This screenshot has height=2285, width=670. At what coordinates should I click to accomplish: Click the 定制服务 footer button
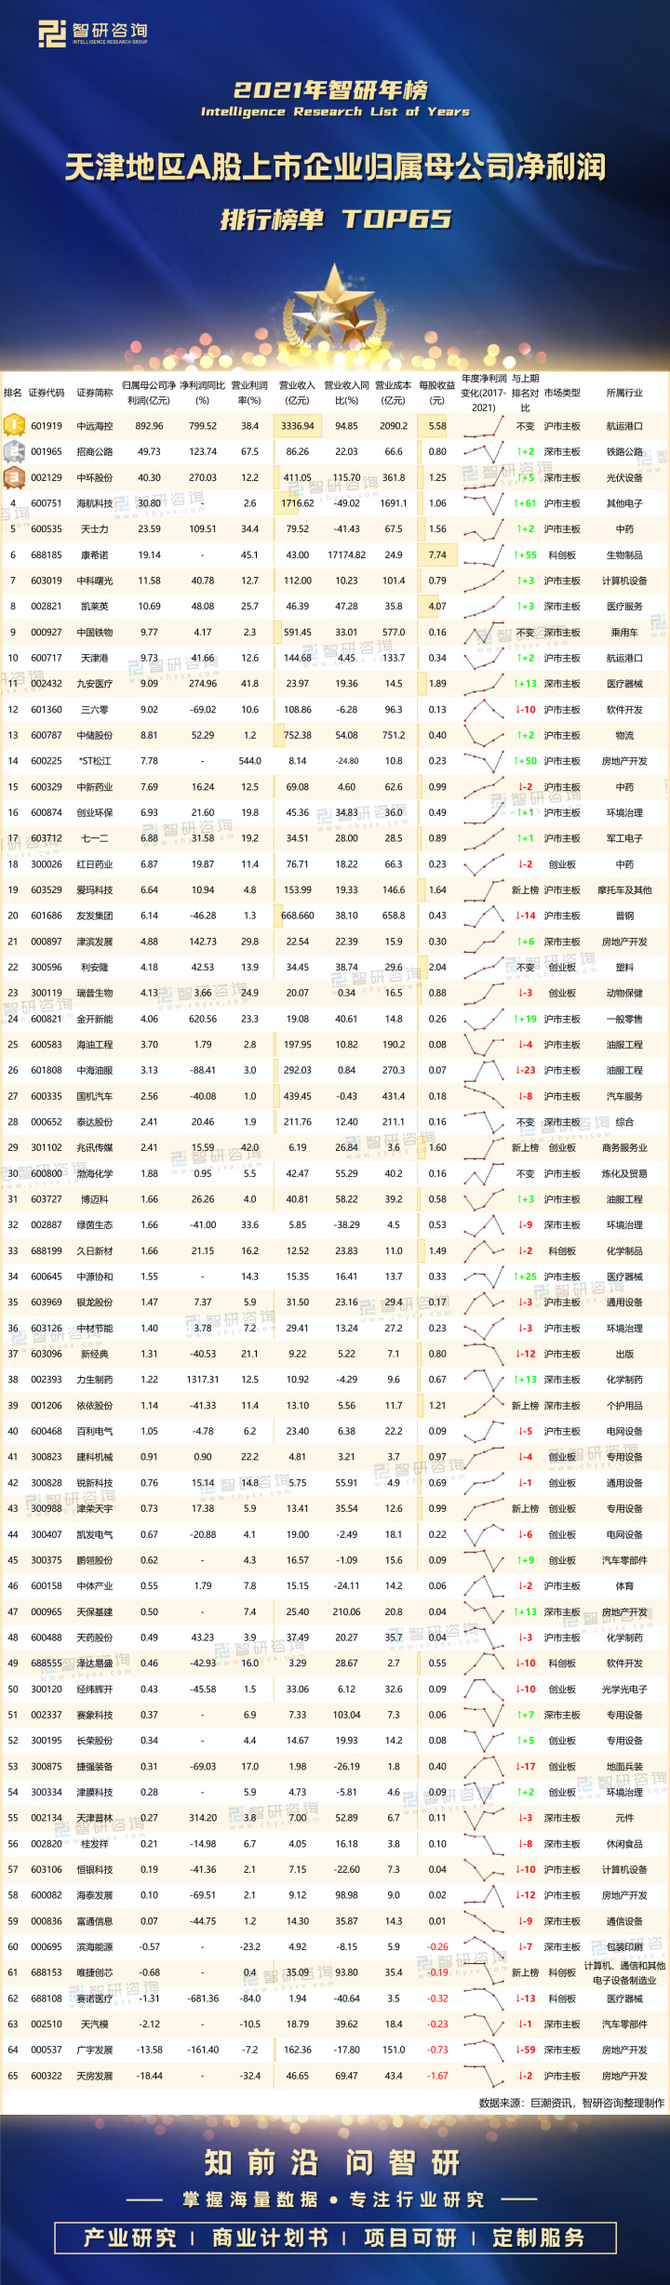[539, 2237]
